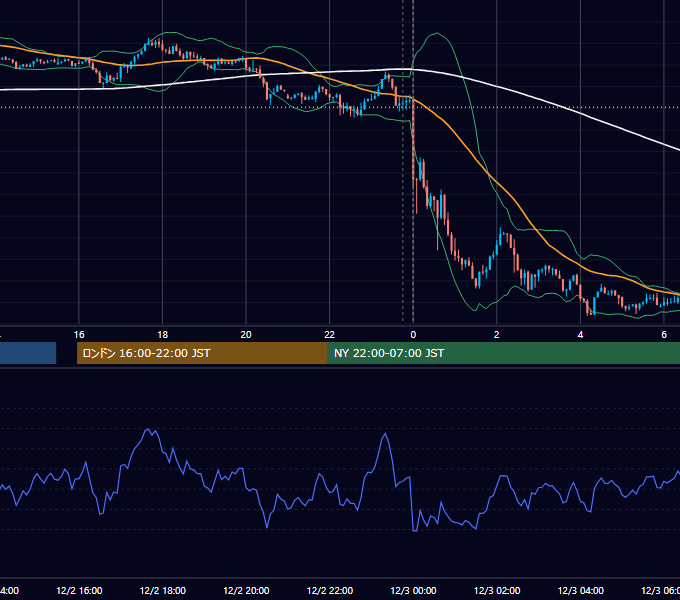Click the blue session bar before ロンドン
This screenshot has height=600, width=680.
tap(28, 353)
